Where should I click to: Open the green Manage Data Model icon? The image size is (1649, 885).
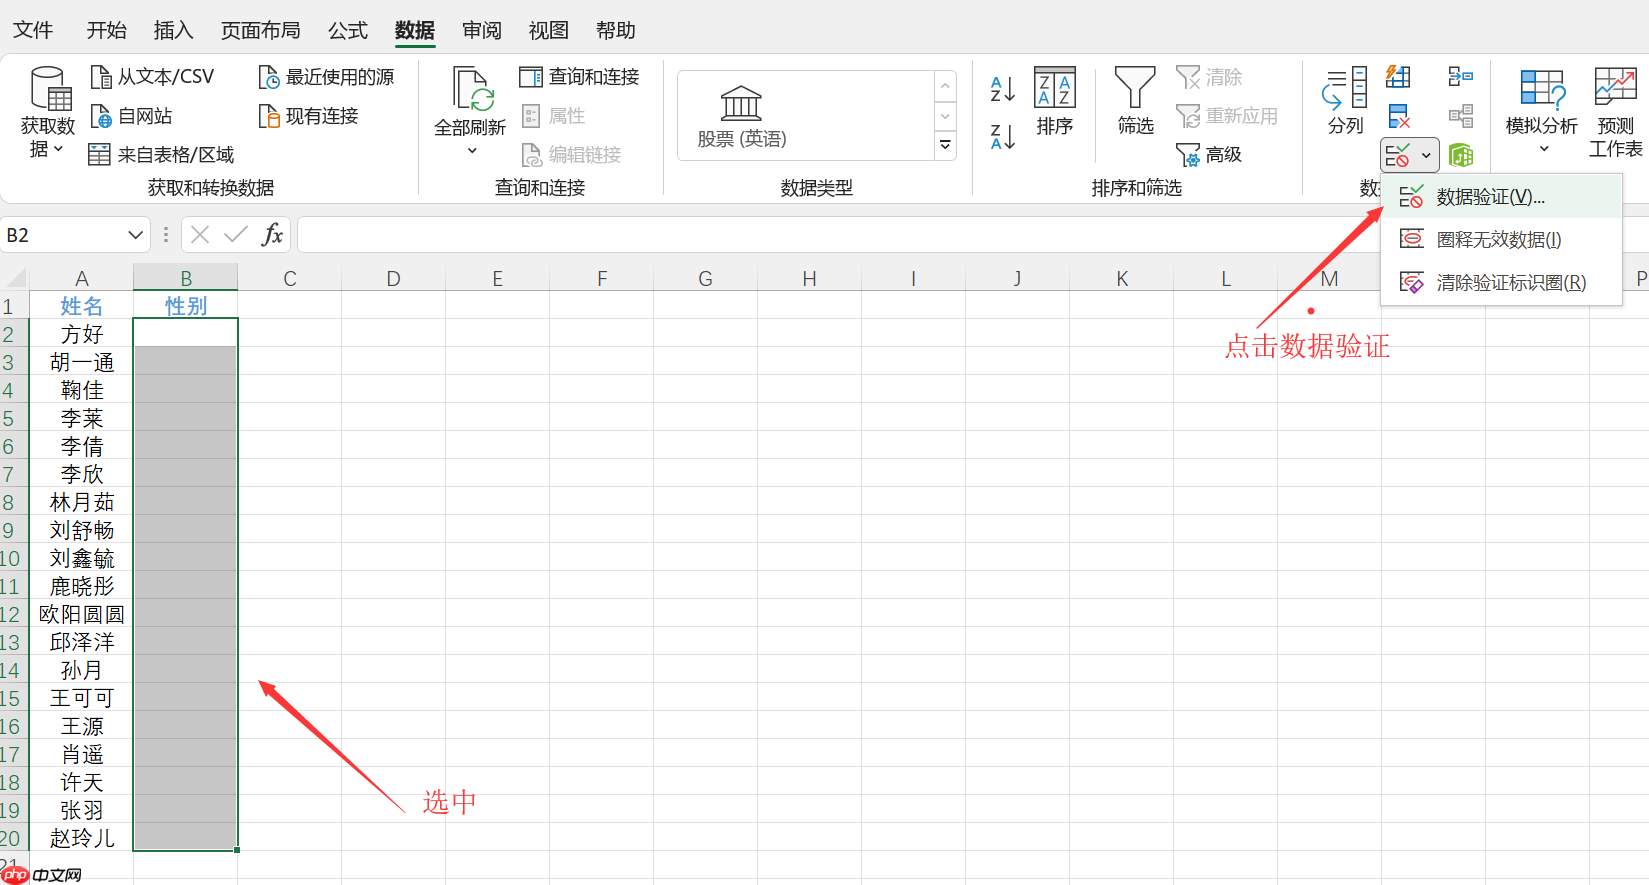tap(1461, 155)
